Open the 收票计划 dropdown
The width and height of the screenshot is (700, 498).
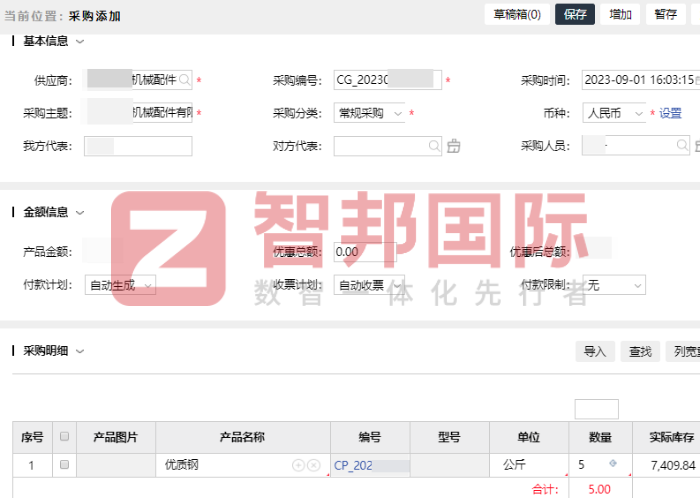tap(369, 285)
